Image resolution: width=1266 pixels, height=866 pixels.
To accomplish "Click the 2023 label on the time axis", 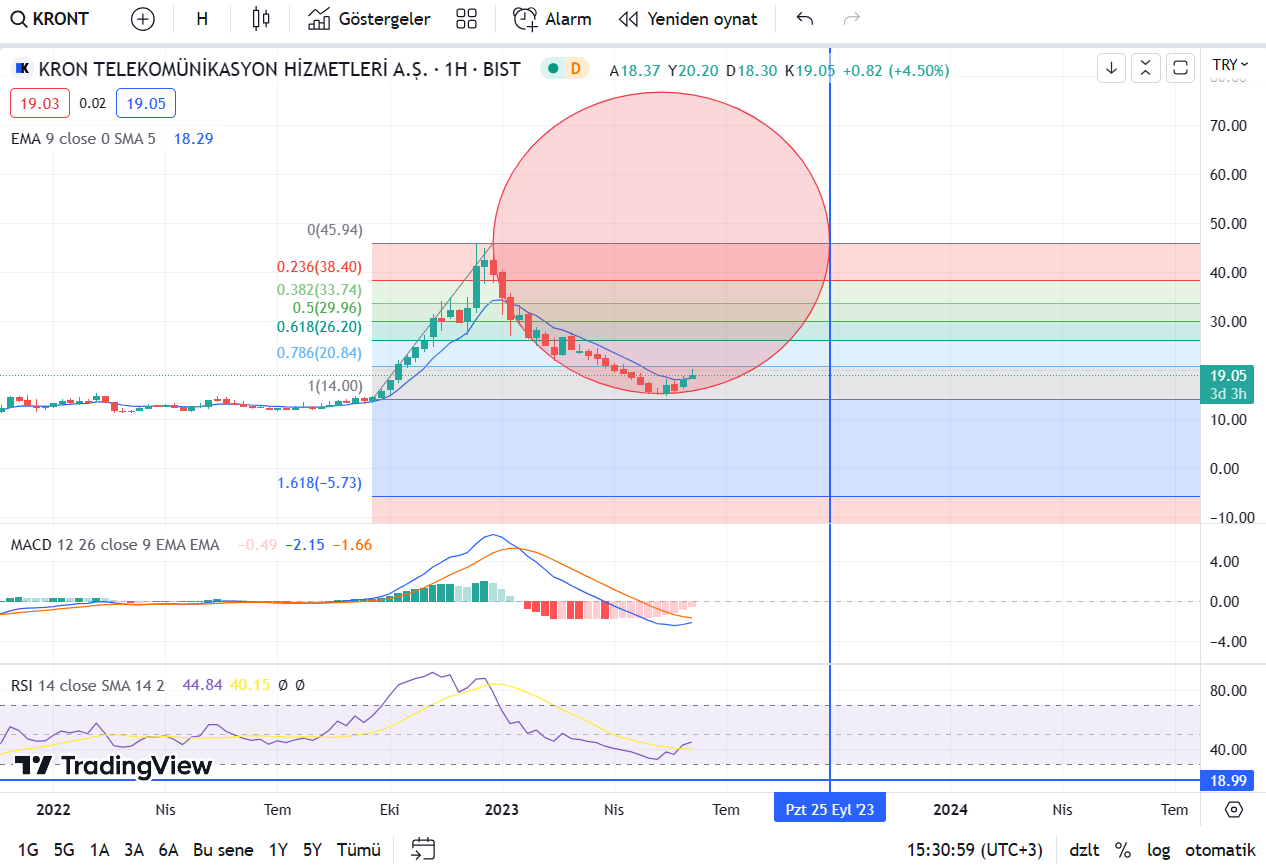I will coord(501,809).
